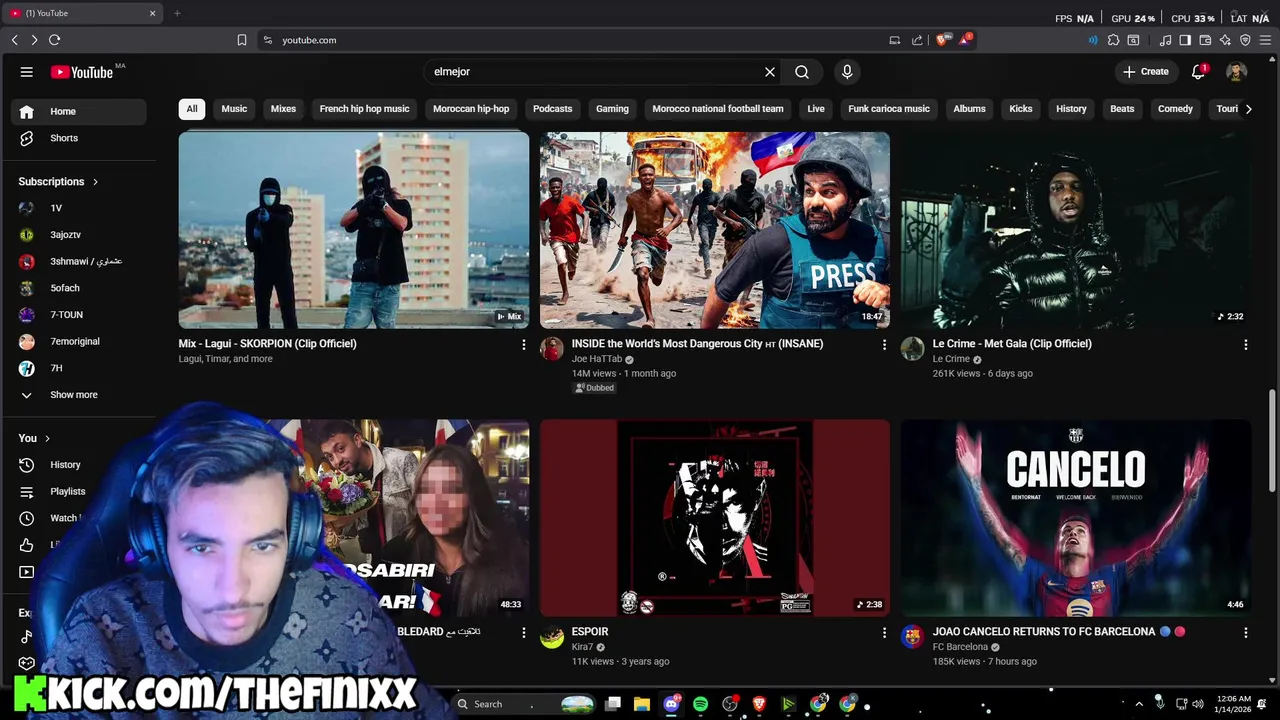Show hidden tray icons chevron

click(x=1138, y=704)
